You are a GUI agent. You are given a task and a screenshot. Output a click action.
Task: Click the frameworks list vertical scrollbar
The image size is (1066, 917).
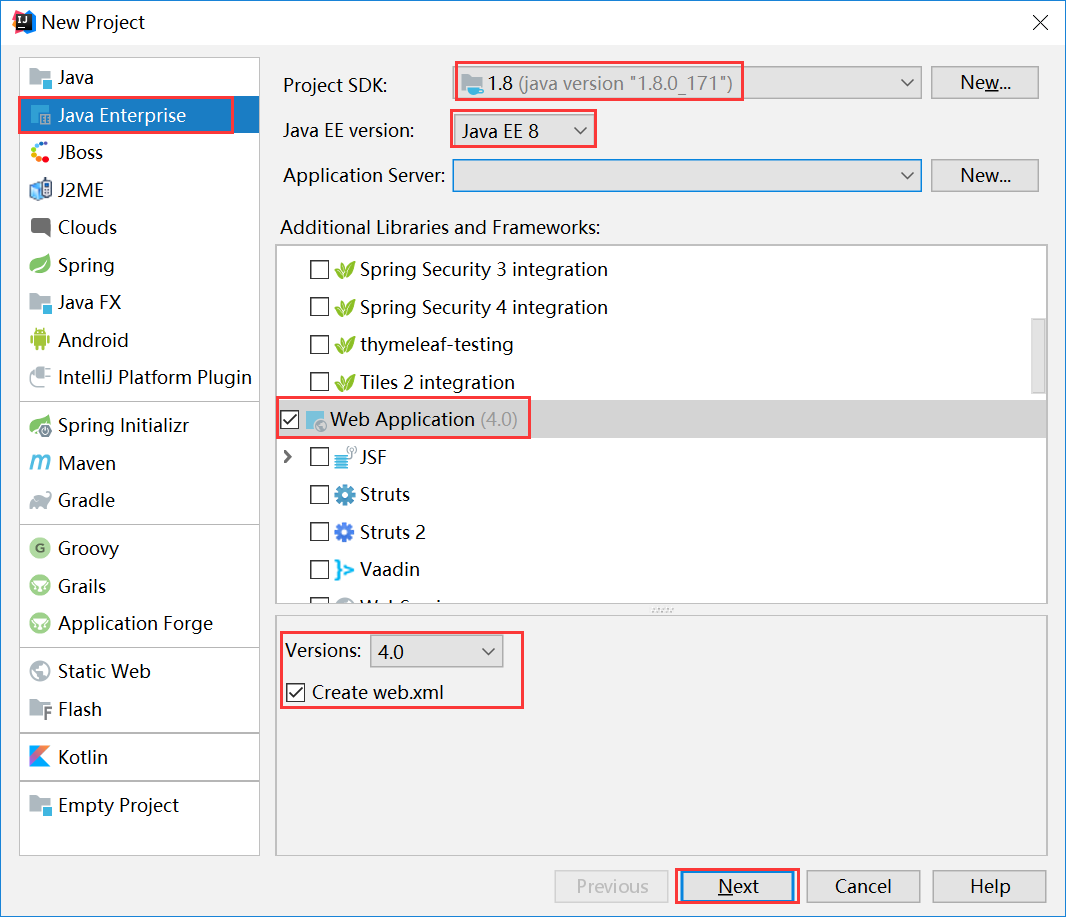click(1038, 356)
